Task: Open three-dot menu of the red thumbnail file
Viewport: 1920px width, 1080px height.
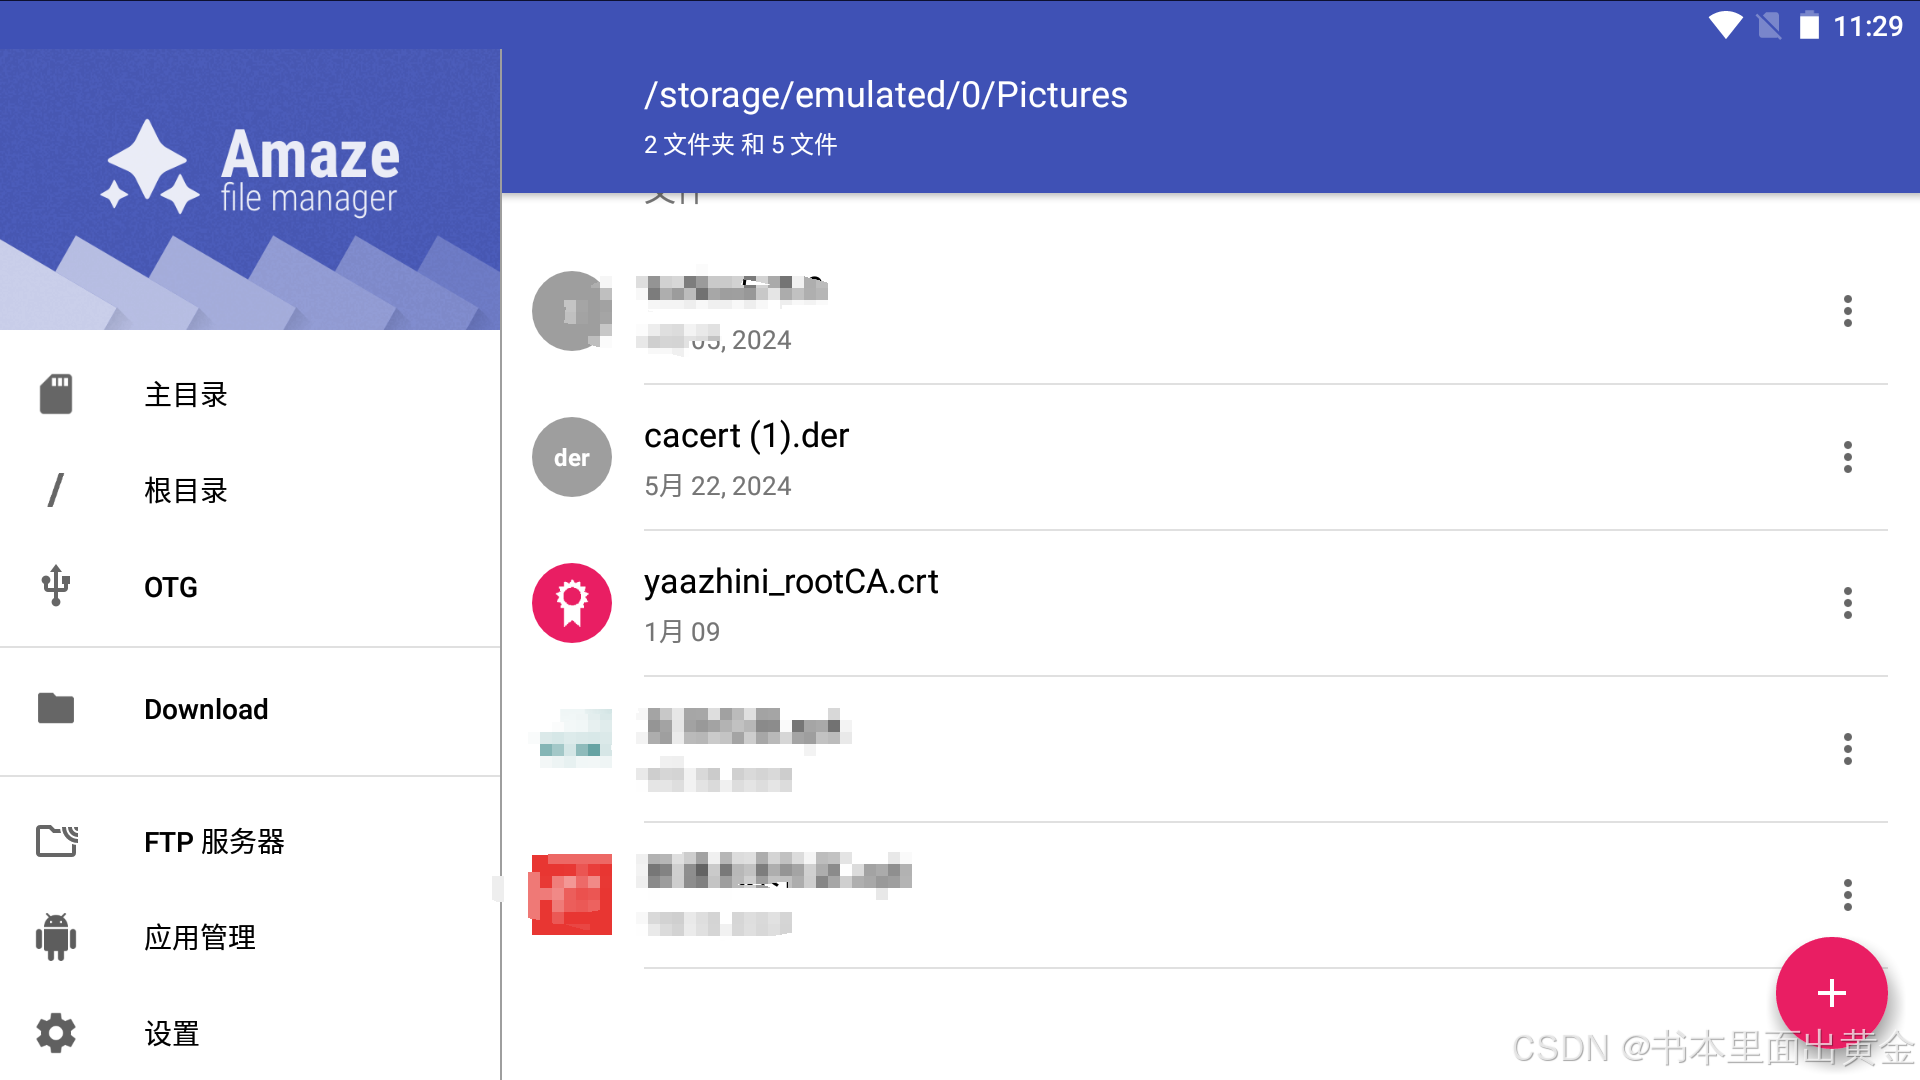Action: (x=1847, y=895)
